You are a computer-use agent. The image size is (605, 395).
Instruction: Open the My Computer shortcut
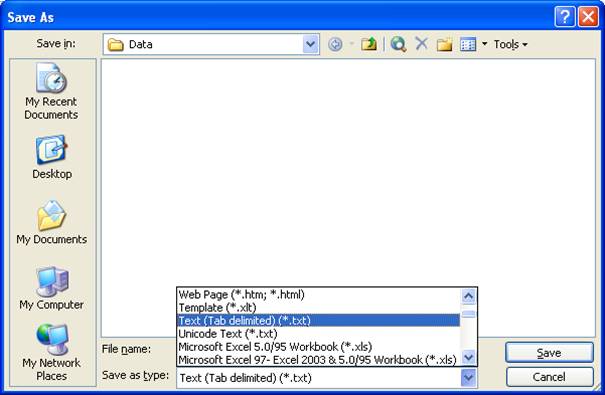click(x=52, y=288)
